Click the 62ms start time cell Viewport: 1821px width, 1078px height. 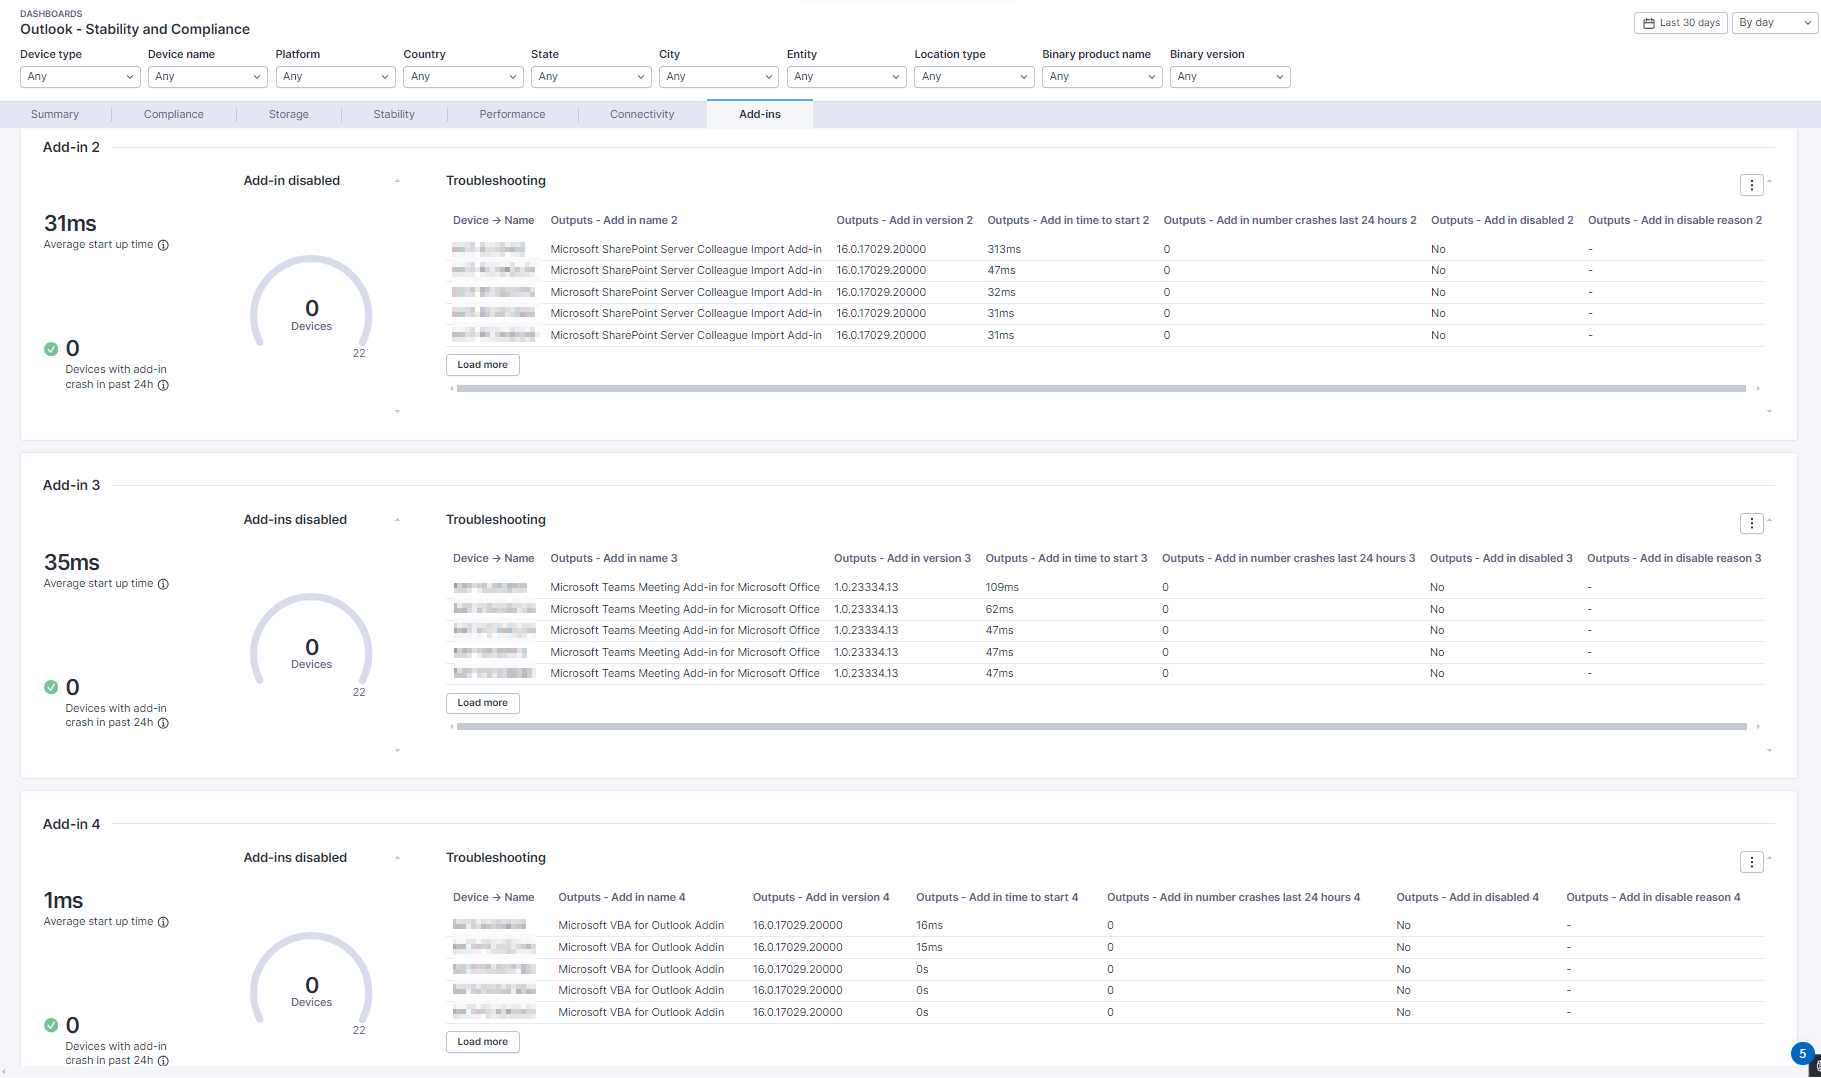tap(999, 610)
